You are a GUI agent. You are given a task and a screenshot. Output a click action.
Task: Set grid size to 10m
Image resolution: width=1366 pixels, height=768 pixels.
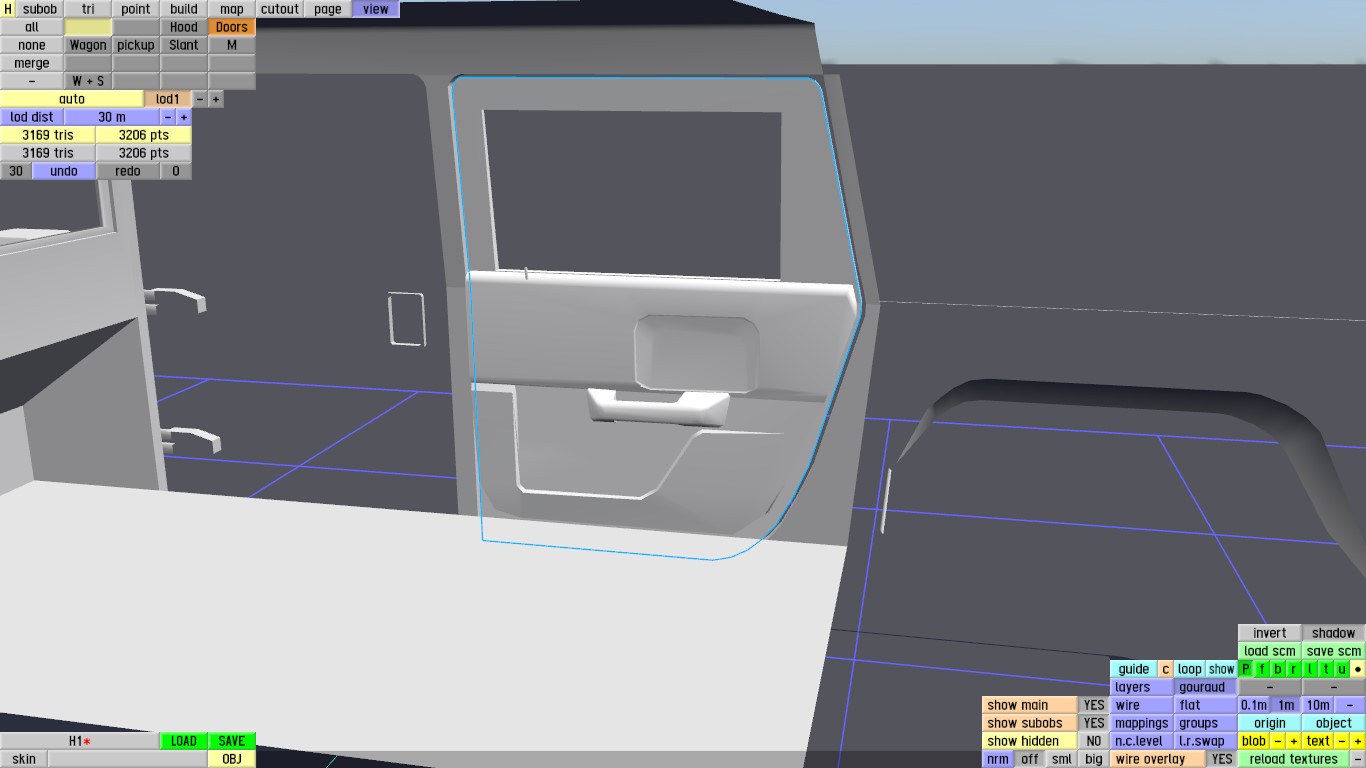(1318, 705)
